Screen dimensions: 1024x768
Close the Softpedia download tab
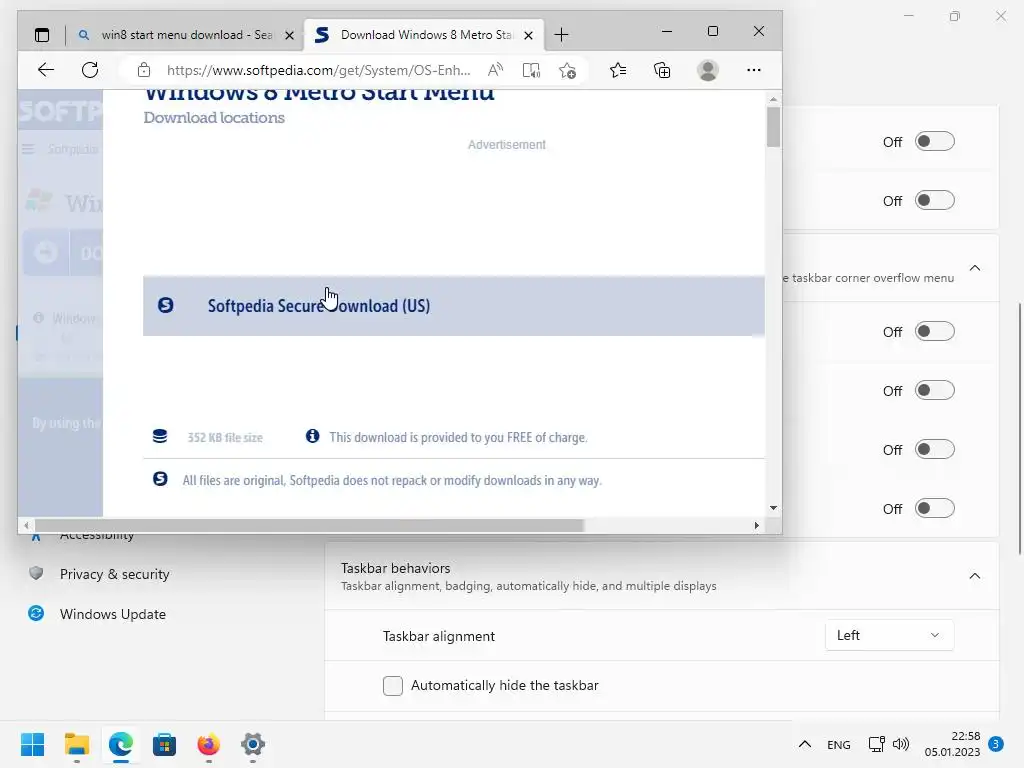(529, 35)
